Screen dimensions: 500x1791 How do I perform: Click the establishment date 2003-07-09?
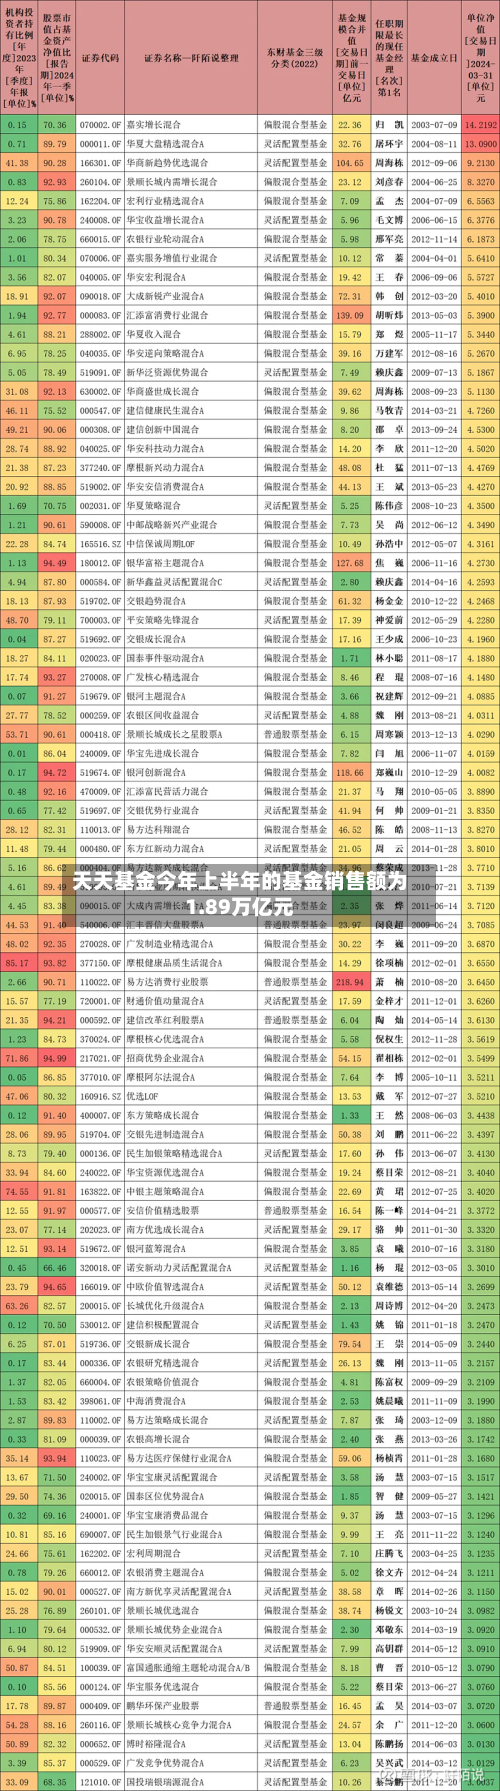click(434, 125)
